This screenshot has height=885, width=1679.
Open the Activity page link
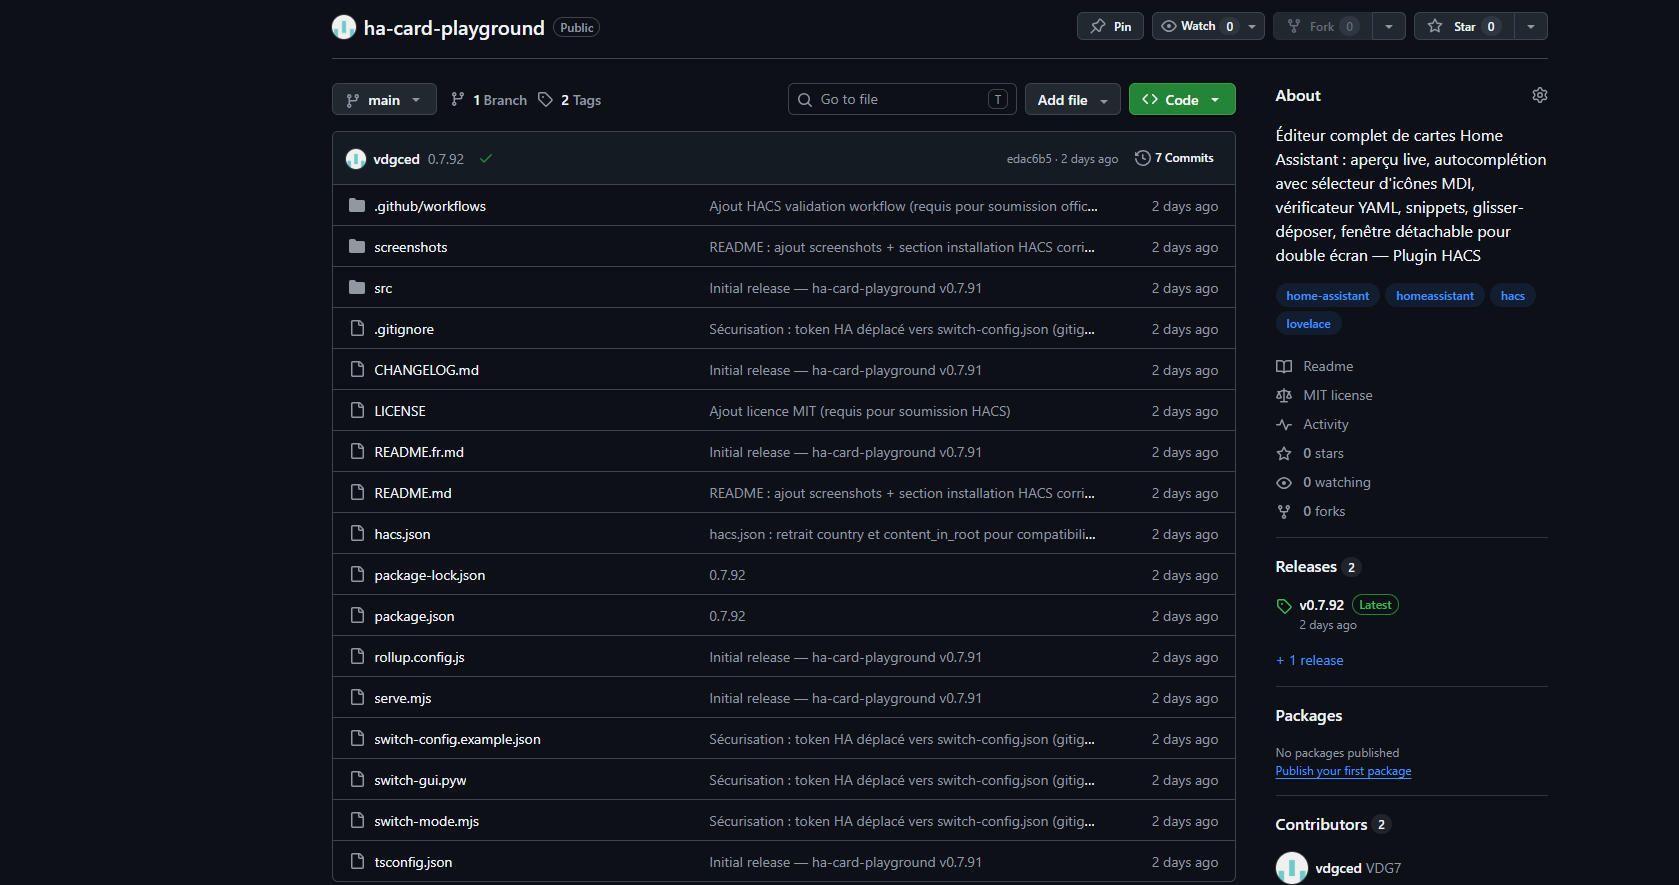1325,424
